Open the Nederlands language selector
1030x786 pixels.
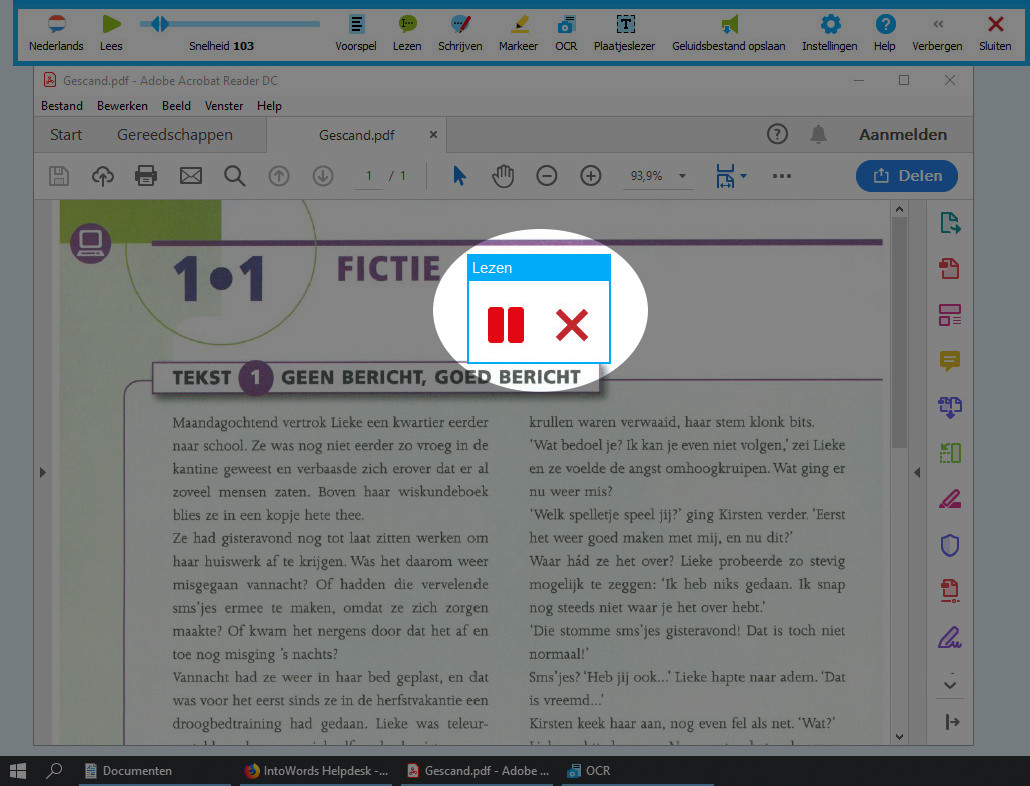[56, 32]
